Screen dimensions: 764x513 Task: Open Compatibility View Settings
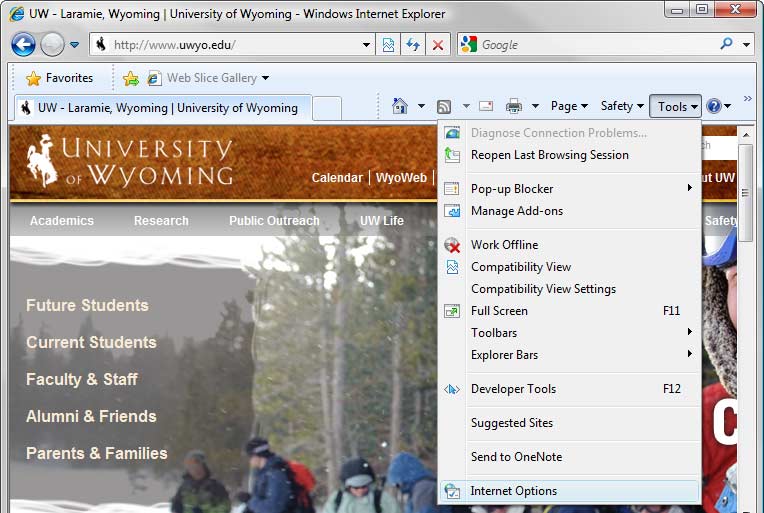tap(569, 289)
